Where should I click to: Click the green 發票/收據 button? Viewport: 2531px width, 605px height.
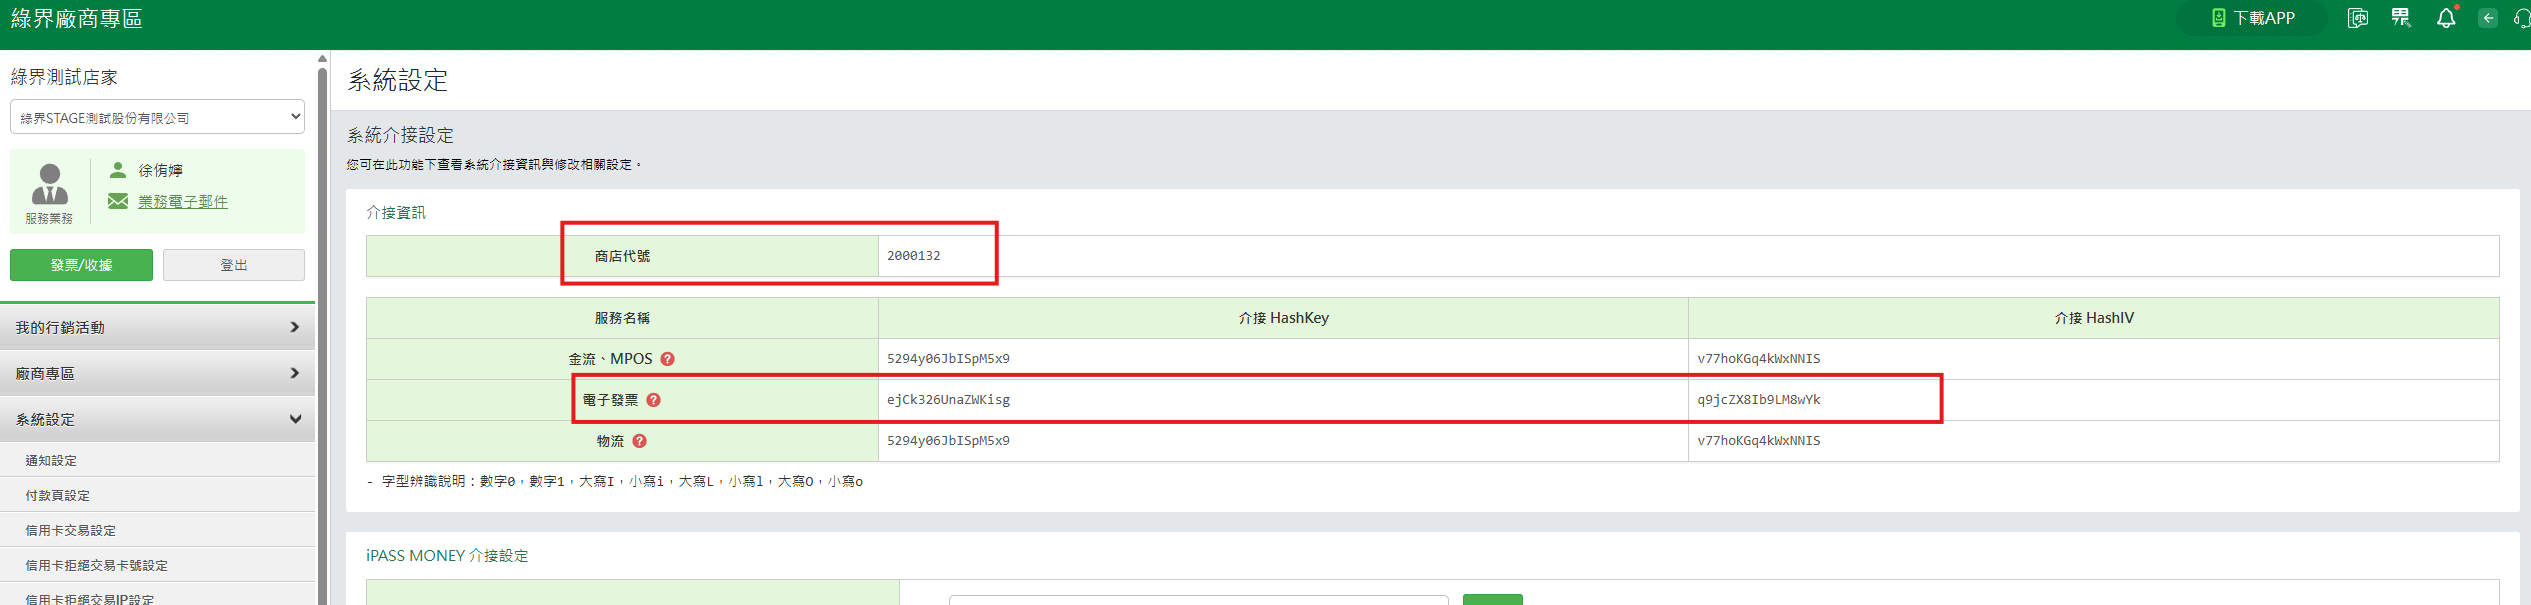[81, 265]
